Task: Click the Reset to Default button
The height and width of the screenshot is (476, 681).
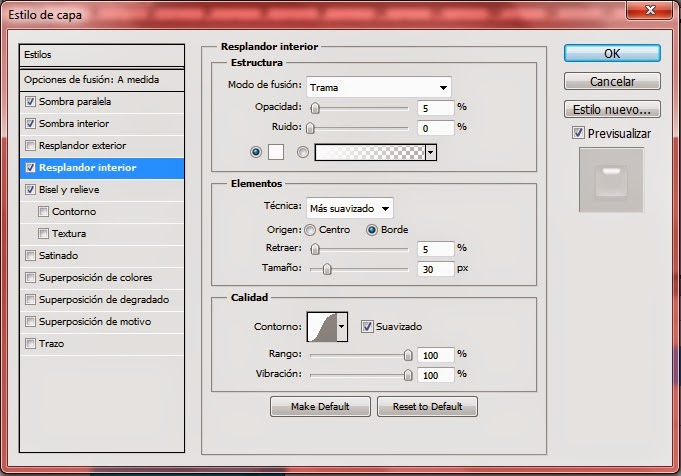Action: click(427, 407)
